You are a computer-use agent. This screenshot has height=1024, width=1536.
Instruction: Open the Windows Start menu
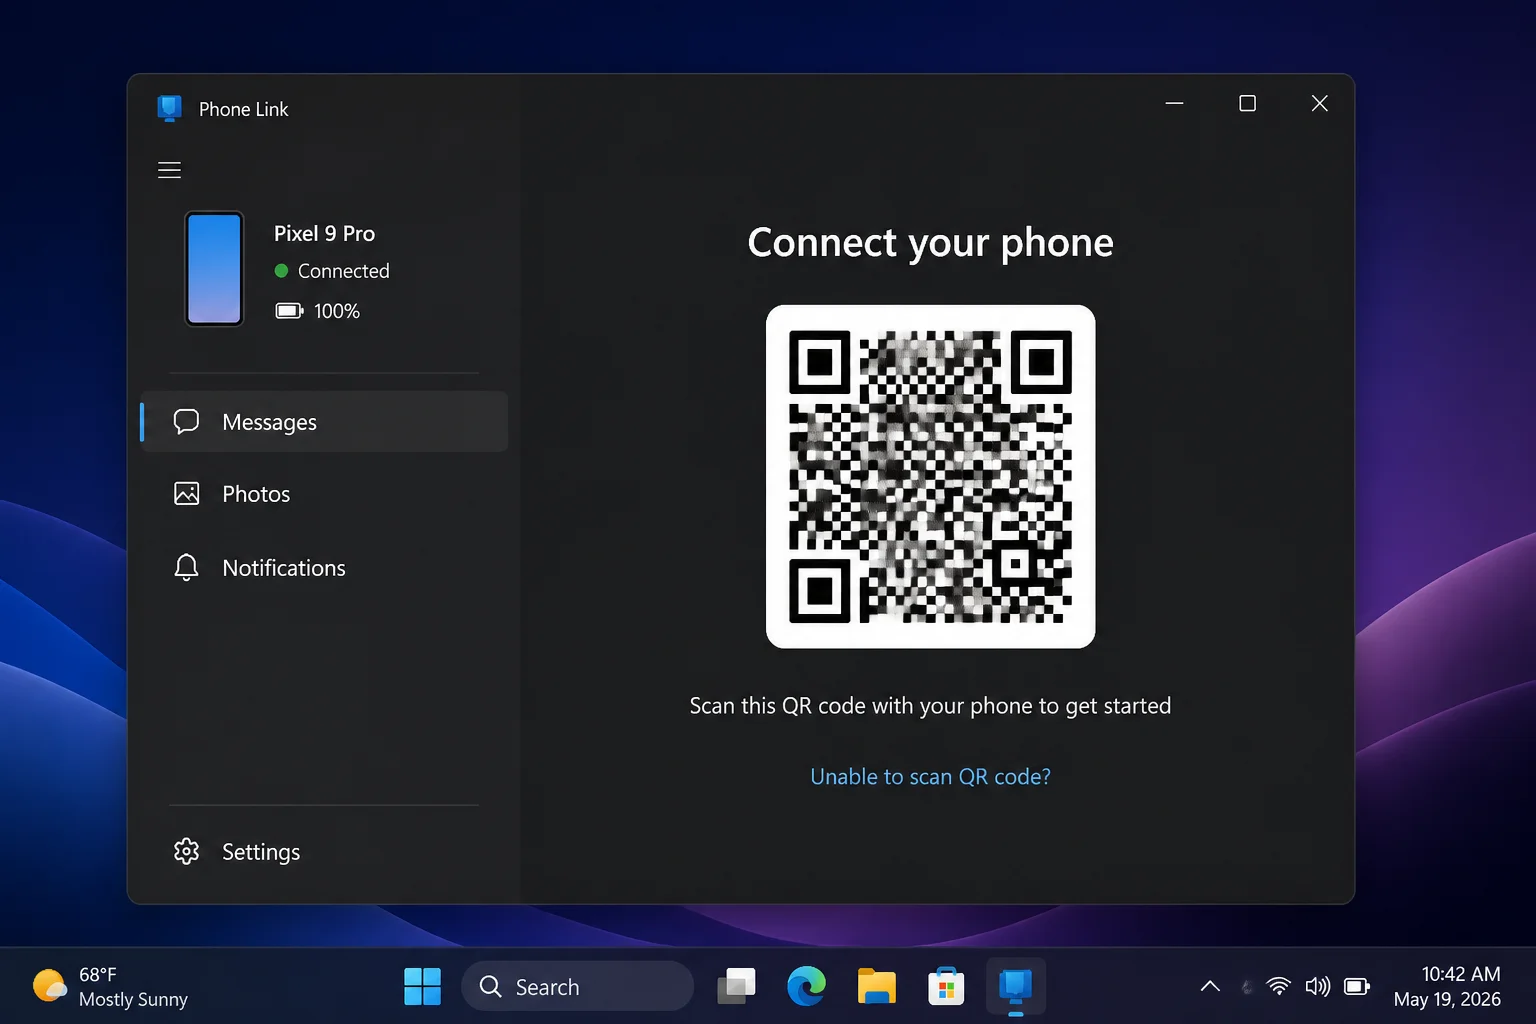click(422, 986)
